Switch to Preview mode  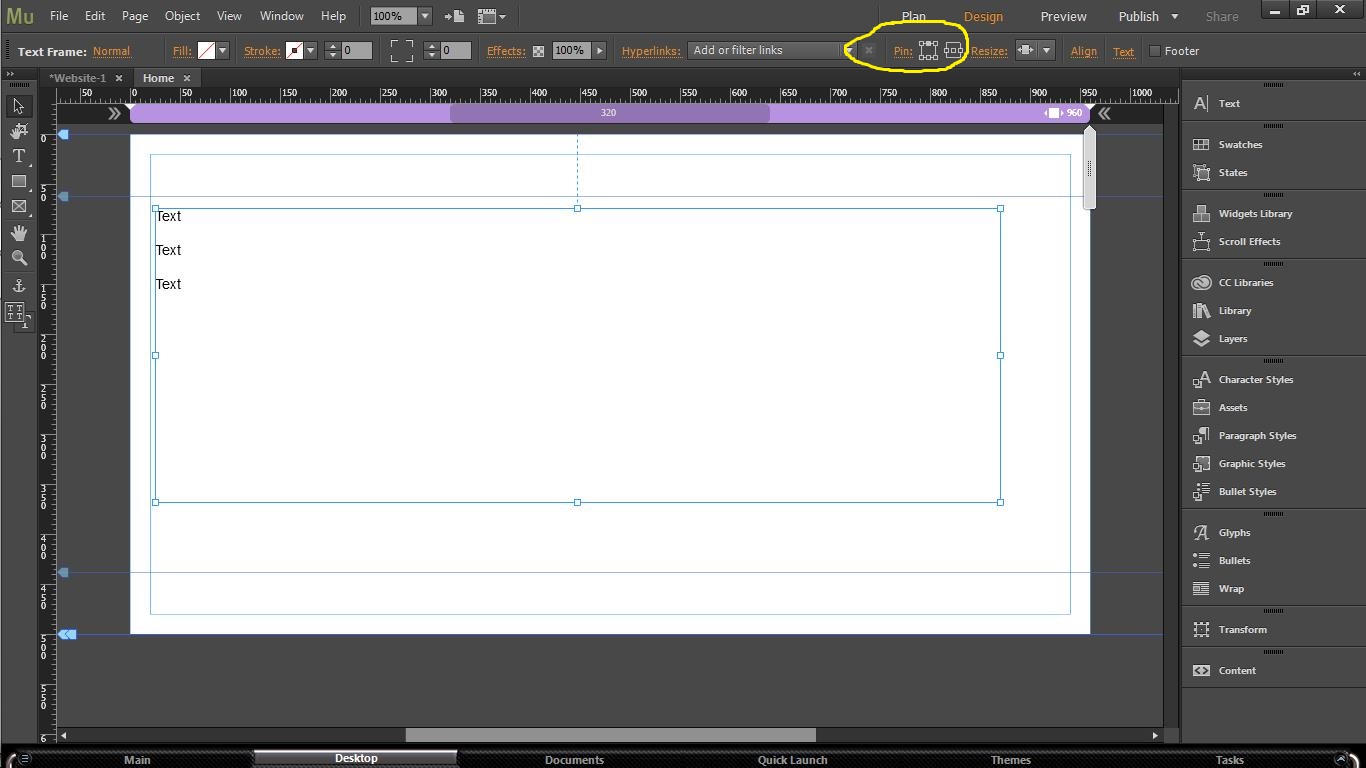[x=1063, y=16]
